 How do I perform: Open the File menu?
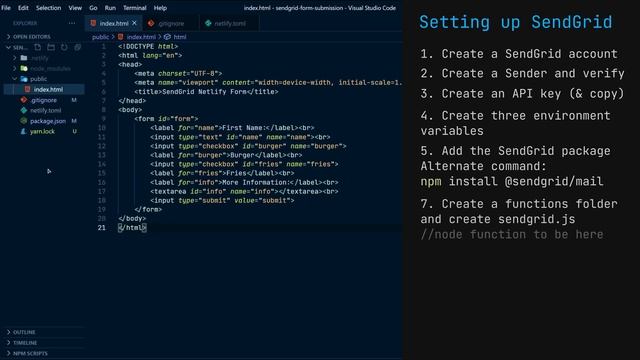pyautogui.click(x=6, y=8)
